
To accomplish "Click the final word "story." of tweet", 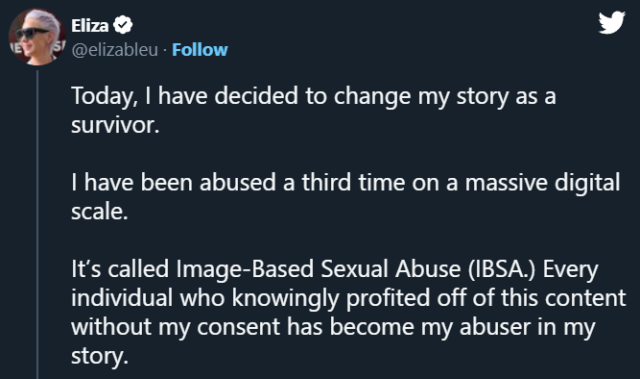I will (100, 356).
